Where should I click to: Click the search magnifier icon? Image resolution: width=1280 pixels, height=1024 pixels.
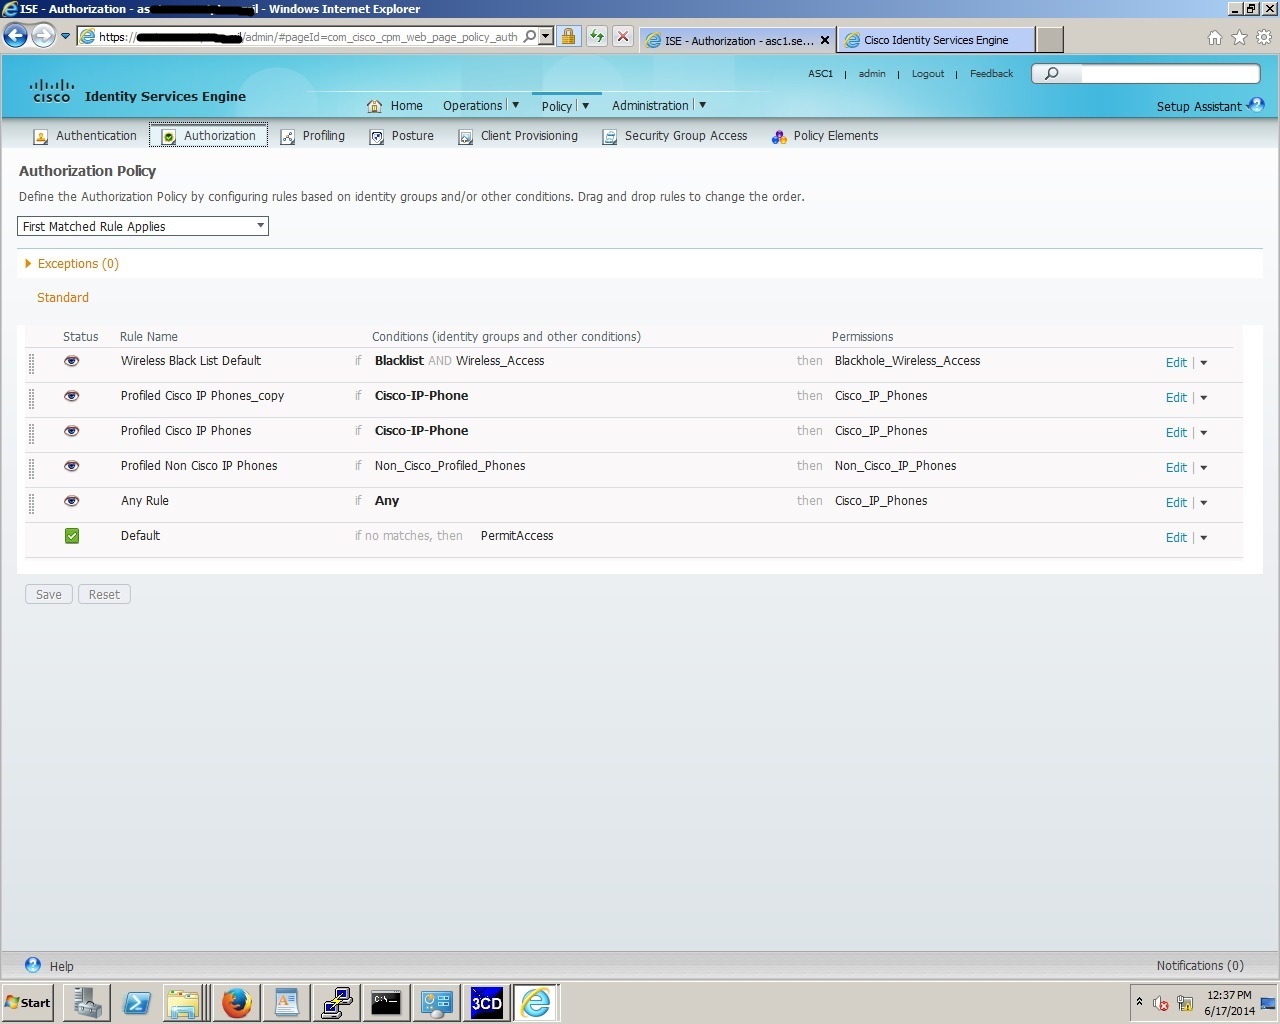[x=1051, y=73]
